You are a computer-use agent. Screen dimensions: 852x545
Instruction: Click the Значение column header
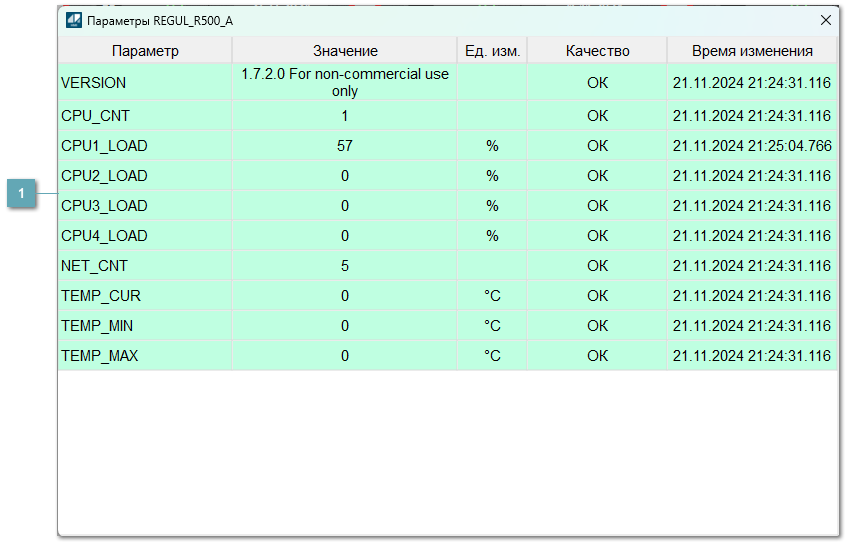click(x=344, y=51)
